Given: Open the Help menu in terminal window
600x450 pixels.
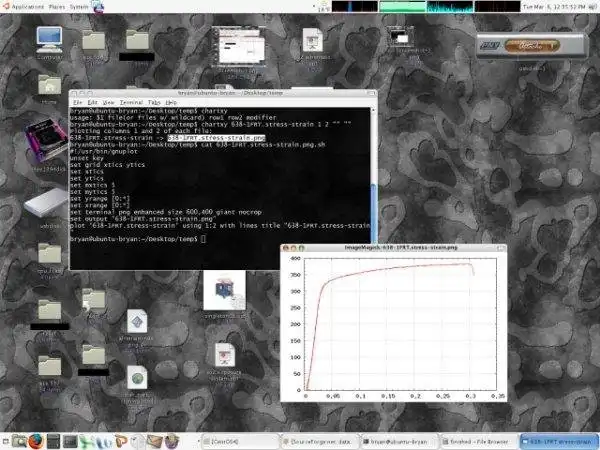Looking at the screenshot, I should (171, 103).
